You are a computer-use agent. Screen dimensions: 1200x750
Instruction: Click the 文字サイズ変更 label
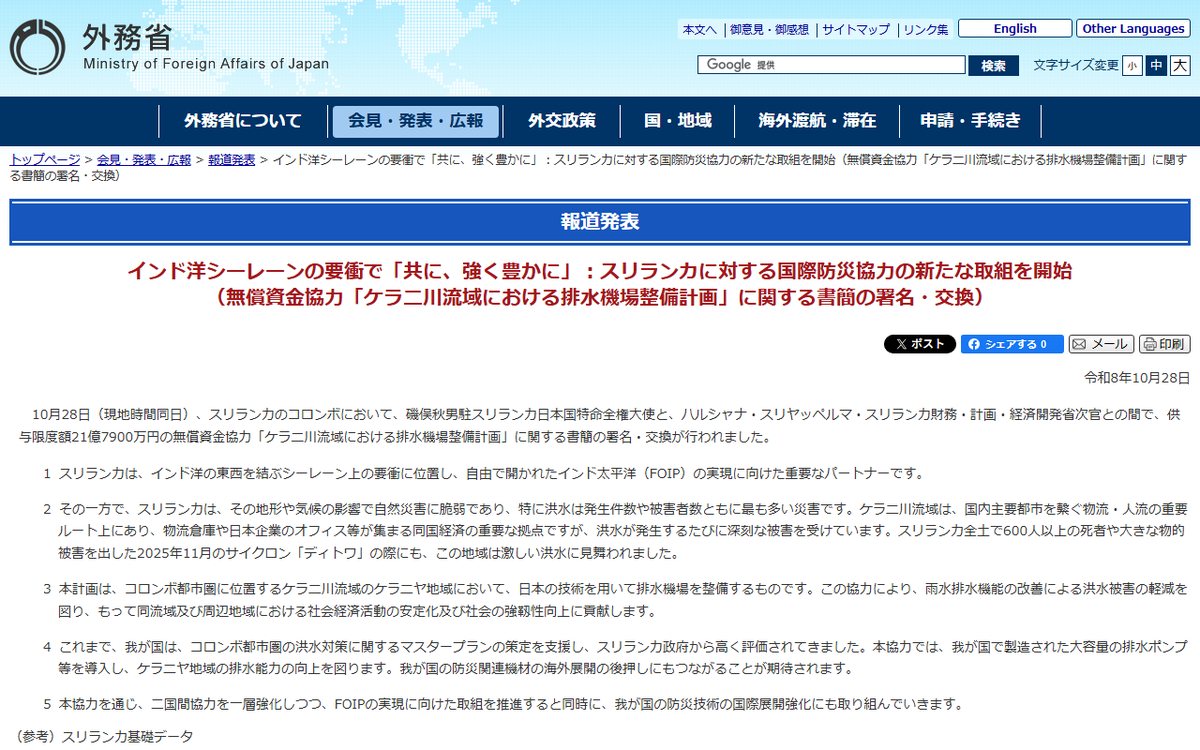tap(1076, 65)
